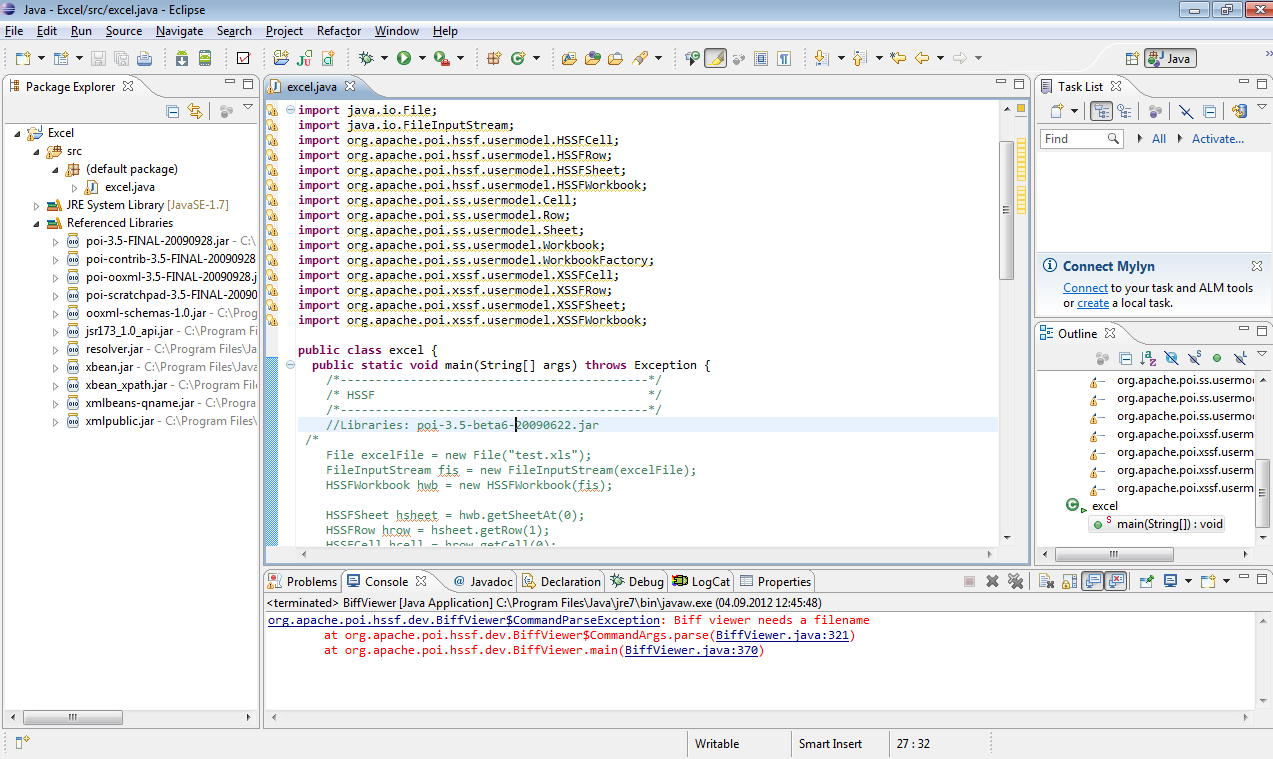This screenshot has width=1273, height=759.
Task: Click the green Run button icon
Action: pyautogui.click(x=404, y=58)
